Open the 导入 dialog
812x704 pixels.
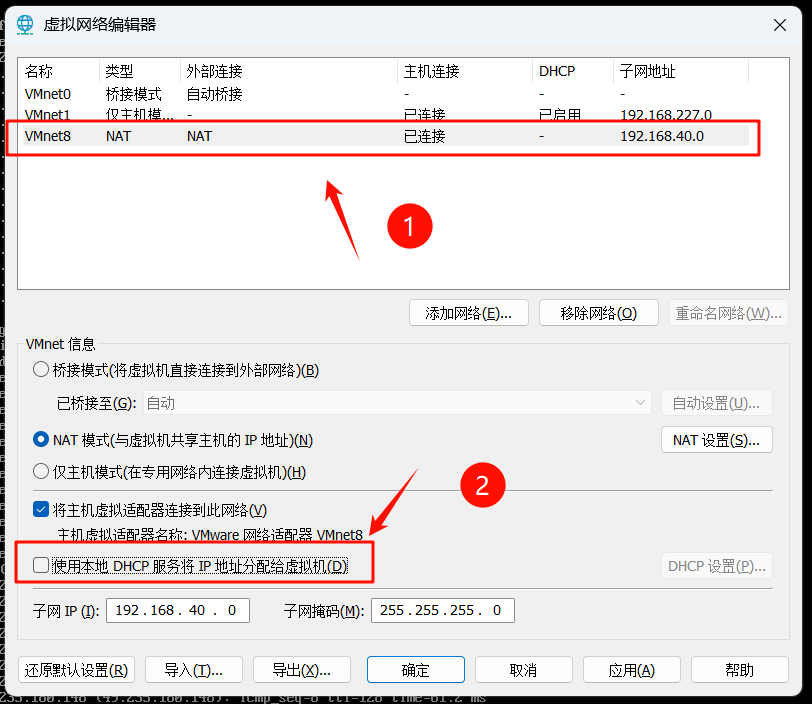pos(194,669)
